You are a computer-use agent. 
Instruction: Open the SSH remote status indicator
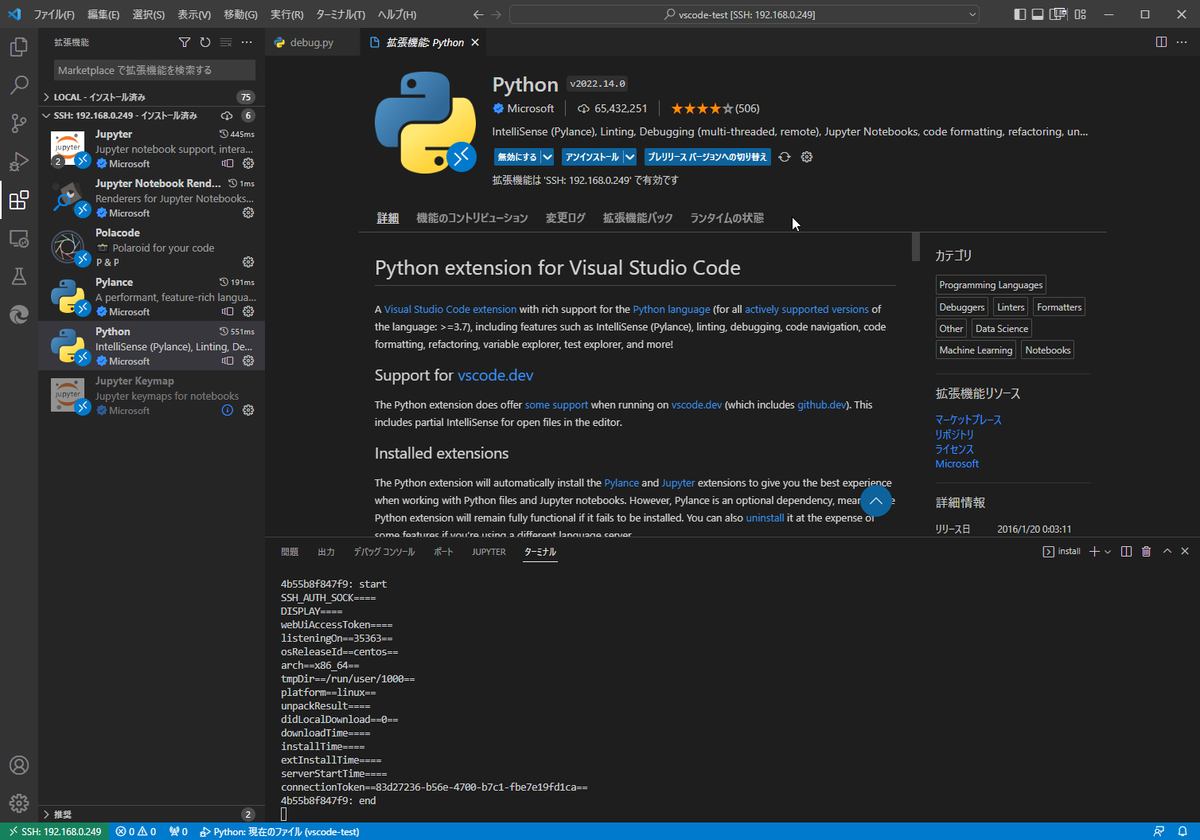tap(53, 831)
